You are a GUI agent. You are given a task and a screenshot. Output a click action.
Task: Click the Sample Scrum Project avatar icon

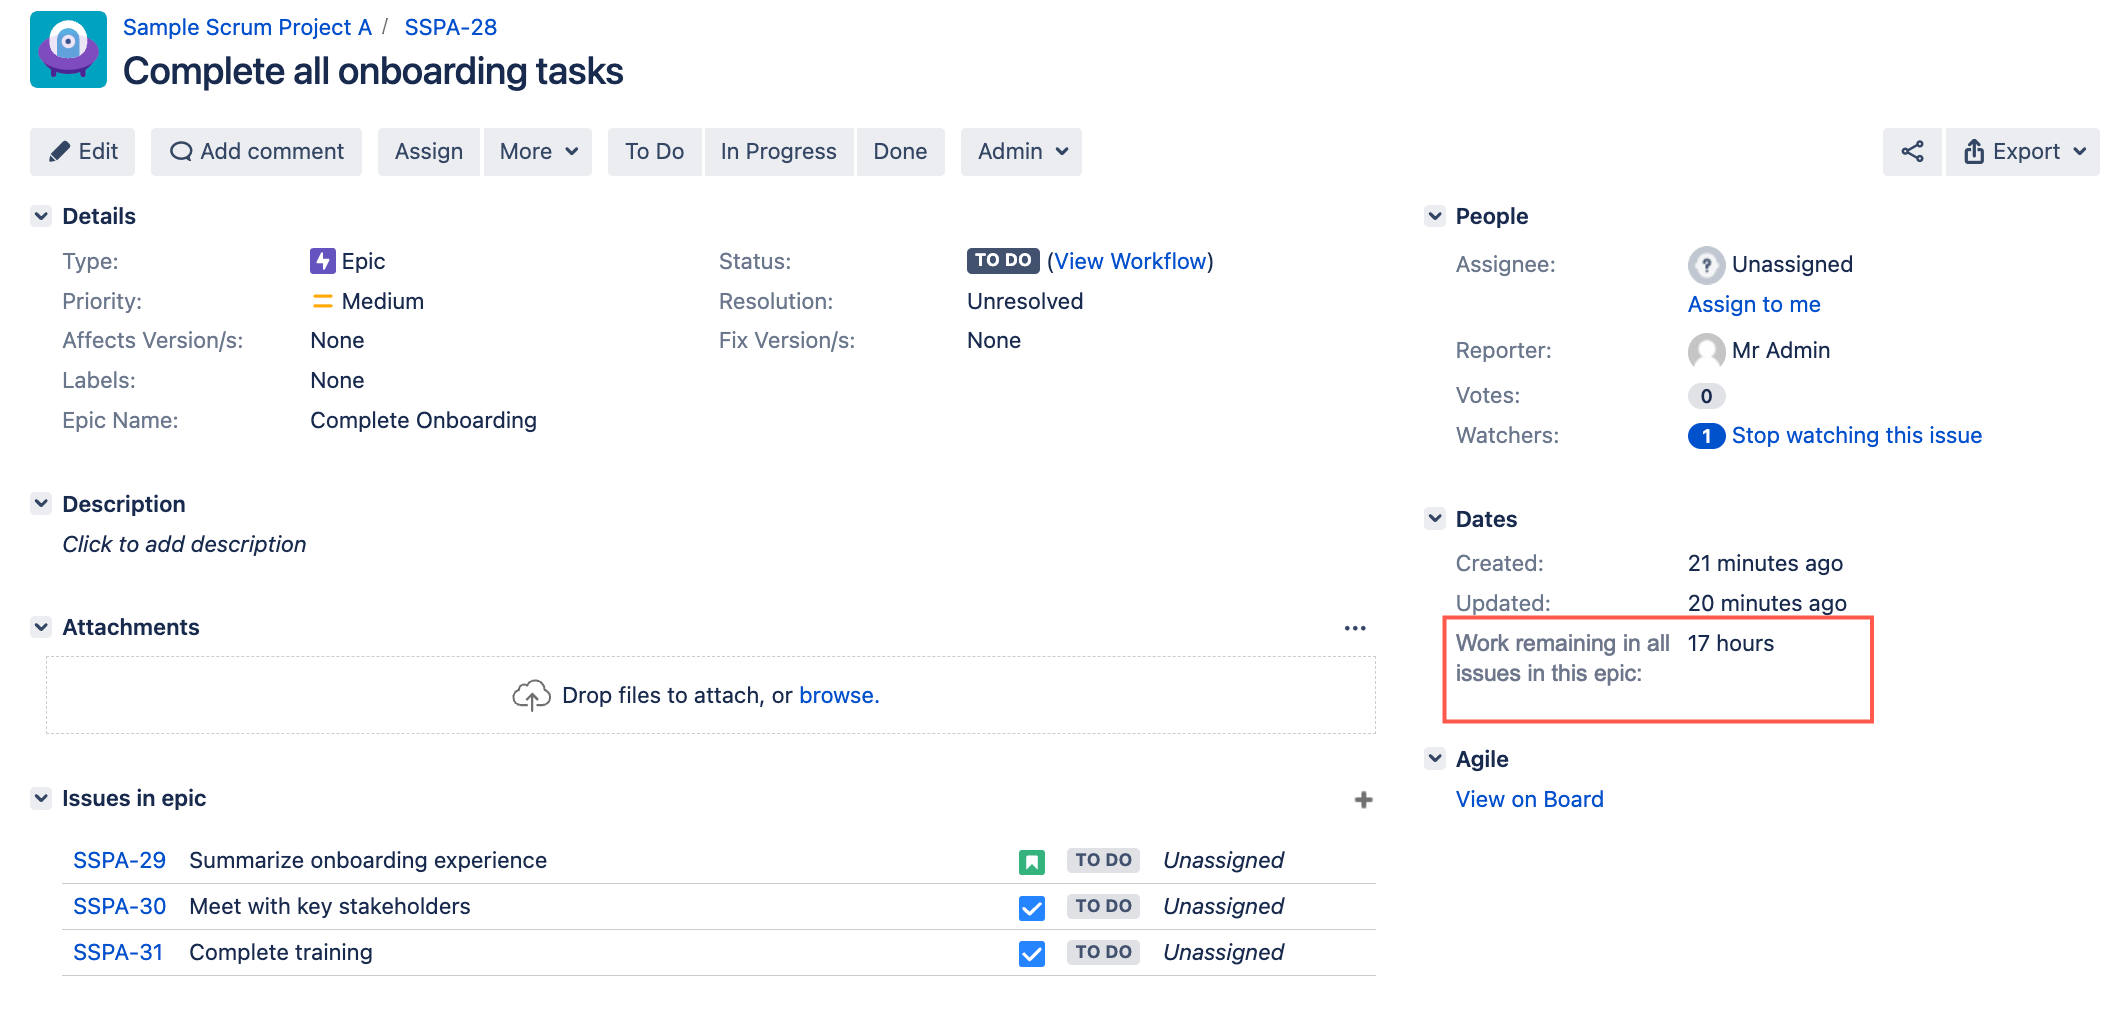coord(68,50)
